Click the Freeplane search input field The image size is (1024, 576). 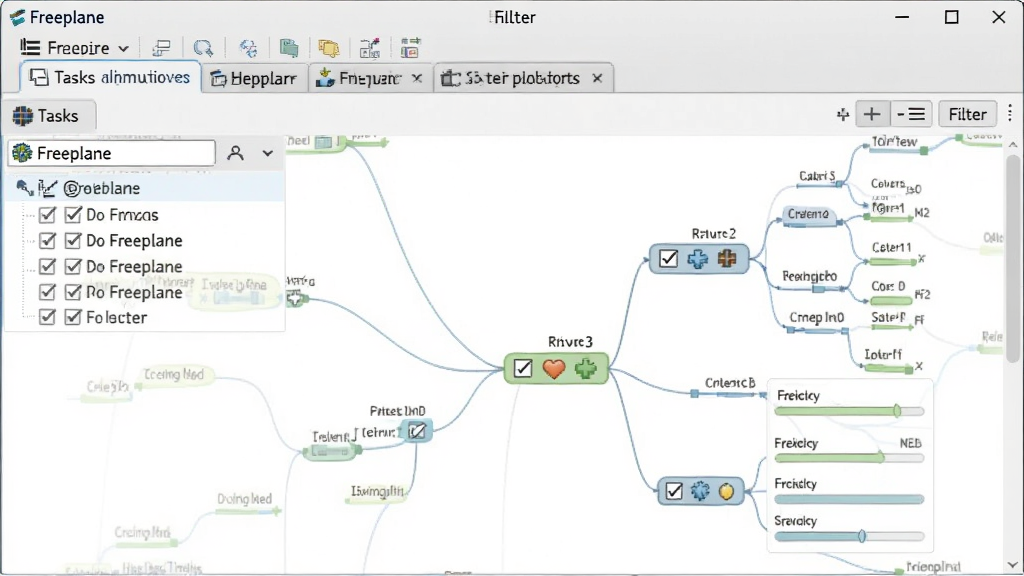tap(112, 153)
